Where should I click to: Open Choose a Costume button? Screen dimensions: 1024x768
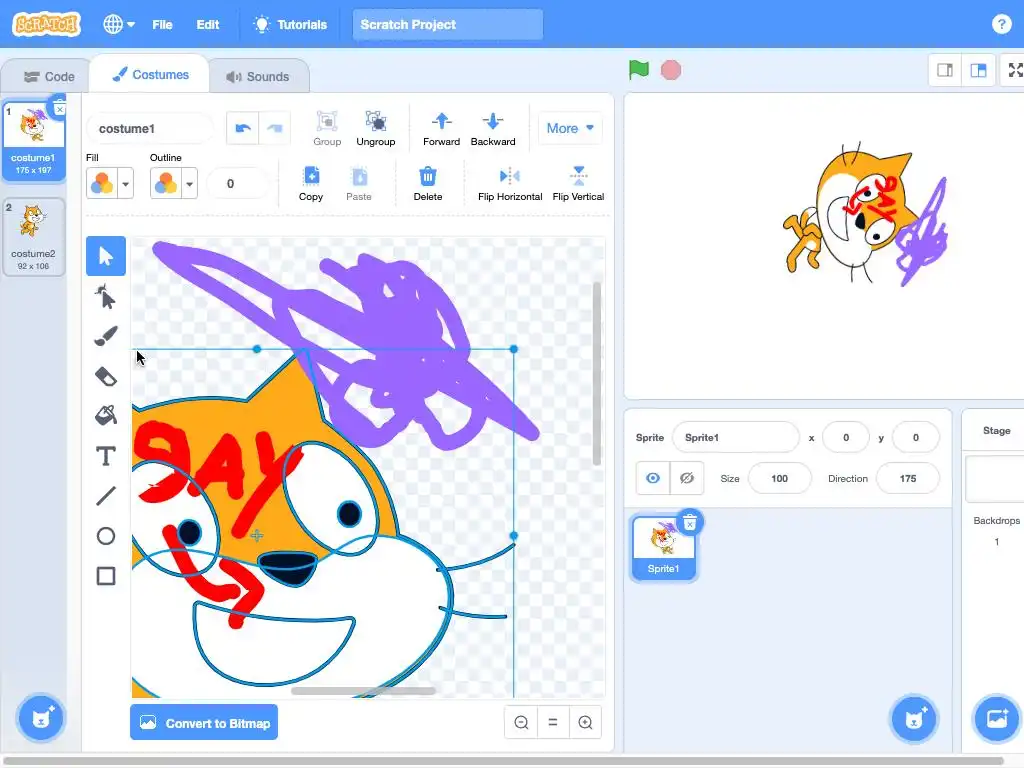[40, 718]
